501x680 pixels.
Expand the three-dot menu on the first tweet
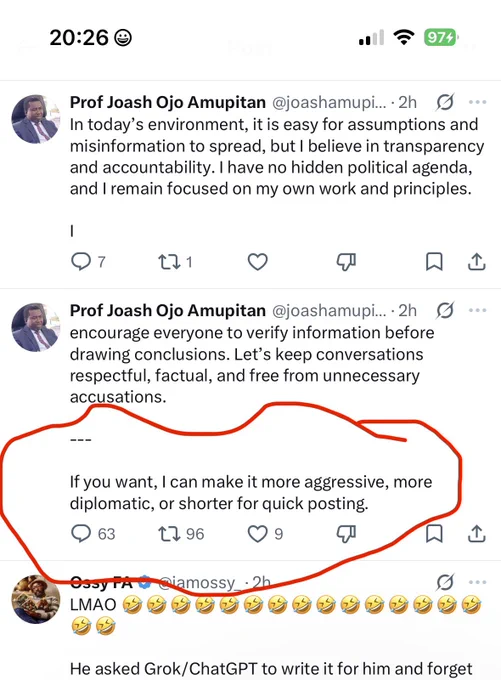click(478, 102)
